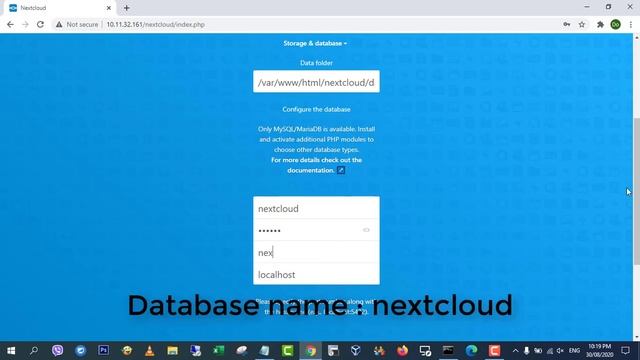Click the database user field containing nextcloud
This screenshot has width=640, height=360.
[x=316, y=208]
